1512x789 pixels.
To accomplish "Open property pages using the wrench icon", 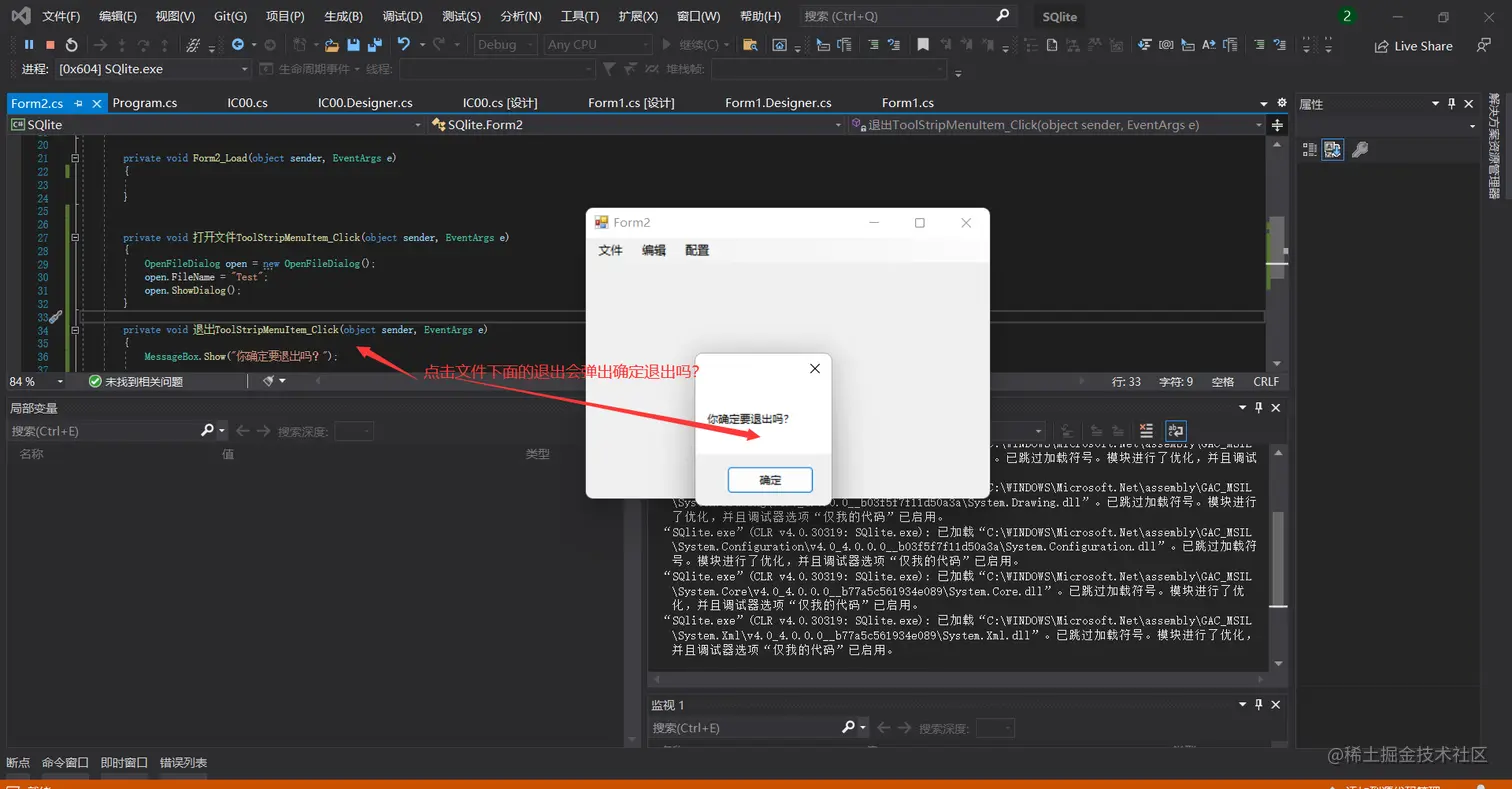I will coord(1359,149).
